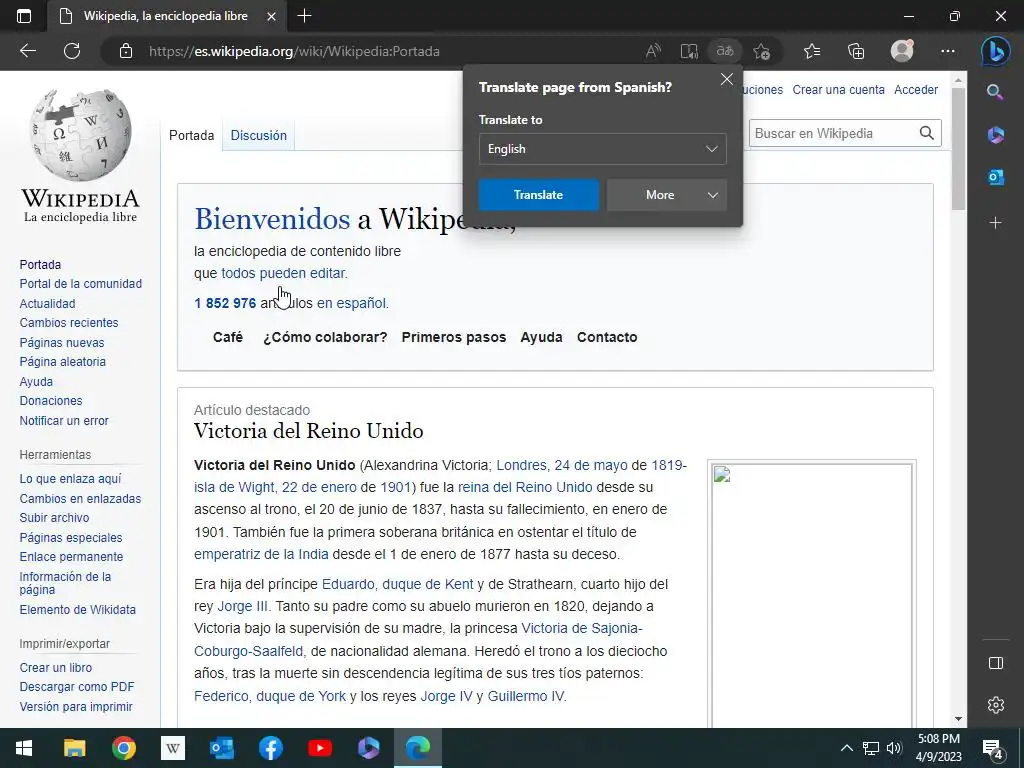Open ¿Cómo colaborar? menu item

[325, 337]
